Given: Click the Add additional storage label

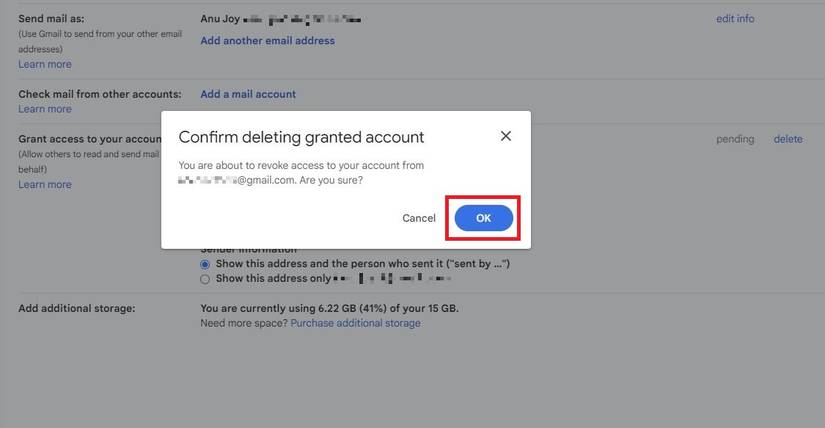Looking at the screenshot, I should (x=76, y=308).
